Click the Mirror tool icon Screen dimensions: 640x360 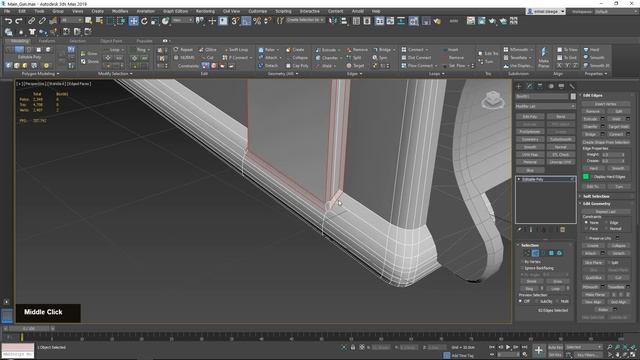tap(333, 21)
